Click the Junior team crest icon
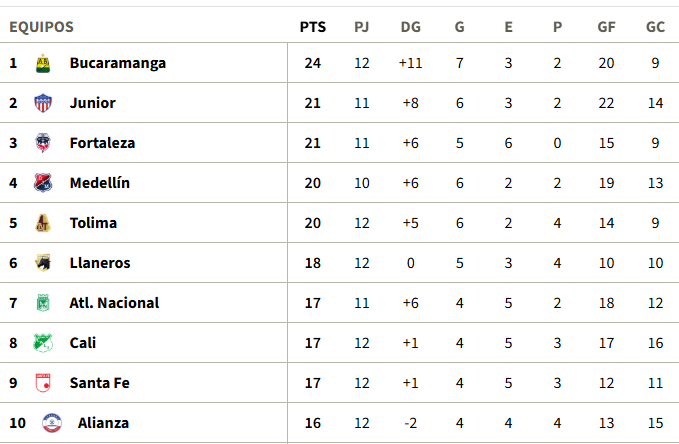Image resolution: width=679 pixels, height=444 pixels. [43, 103]
